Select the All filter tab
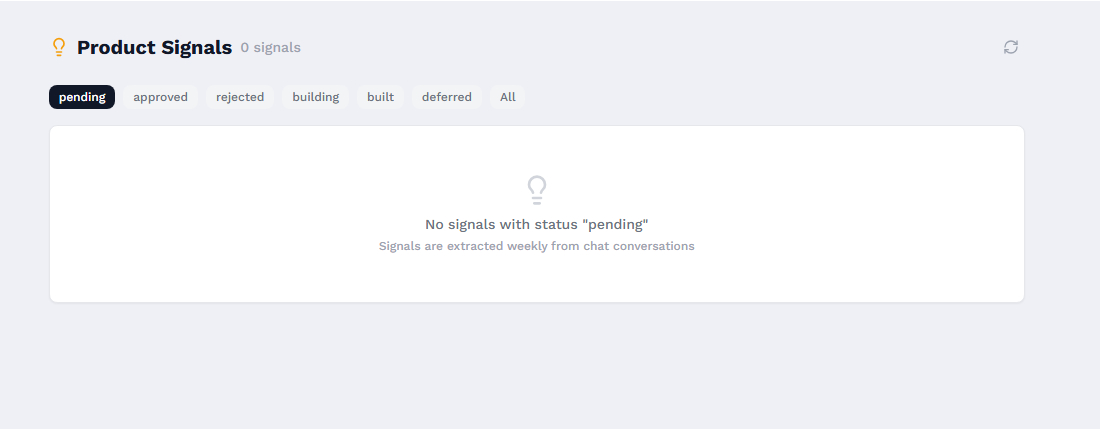The height and width of the screenshot is (429, 1100). pyautogui.click(x=508, y=97)
